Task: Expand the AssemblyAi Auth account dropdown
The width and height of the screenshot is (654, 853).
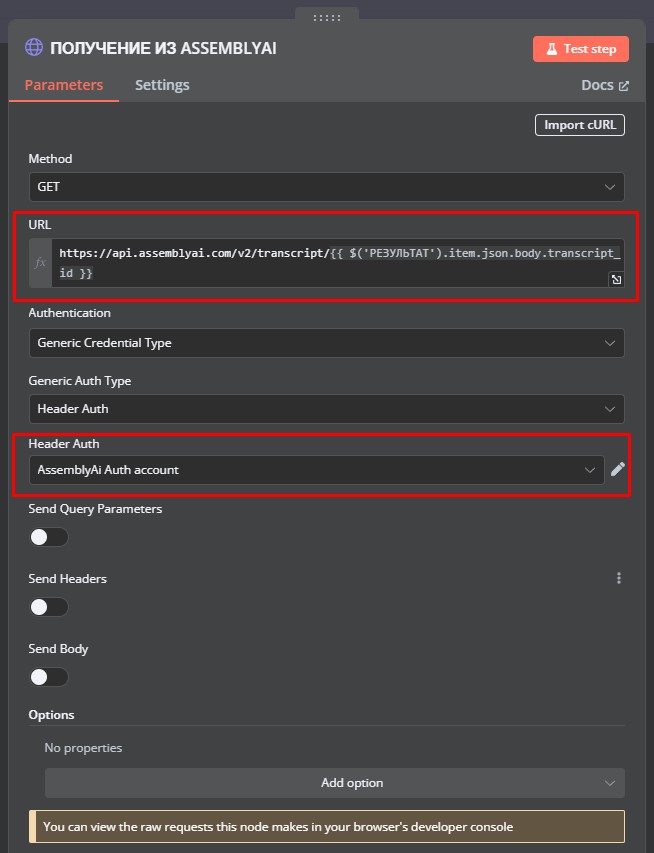Action: [x=317, y=469]
